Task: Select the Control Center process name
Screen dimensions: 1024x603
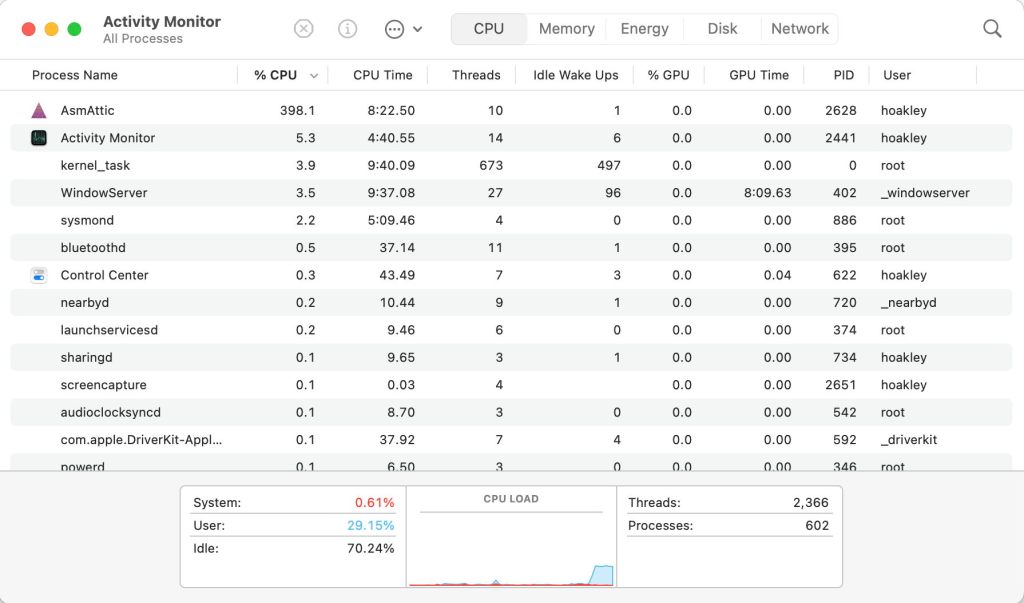Action: click(x=104, y=275)
